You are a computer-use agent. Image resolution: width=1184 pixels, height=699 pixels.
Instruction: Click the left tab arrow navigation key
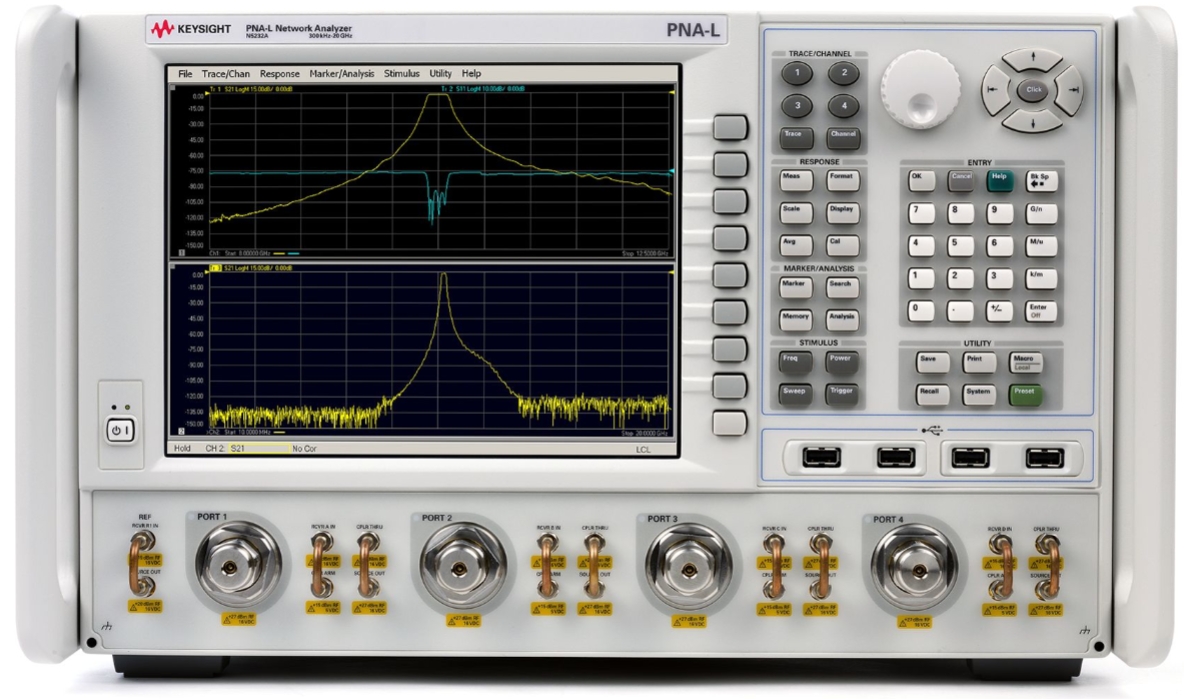(994, 90)
